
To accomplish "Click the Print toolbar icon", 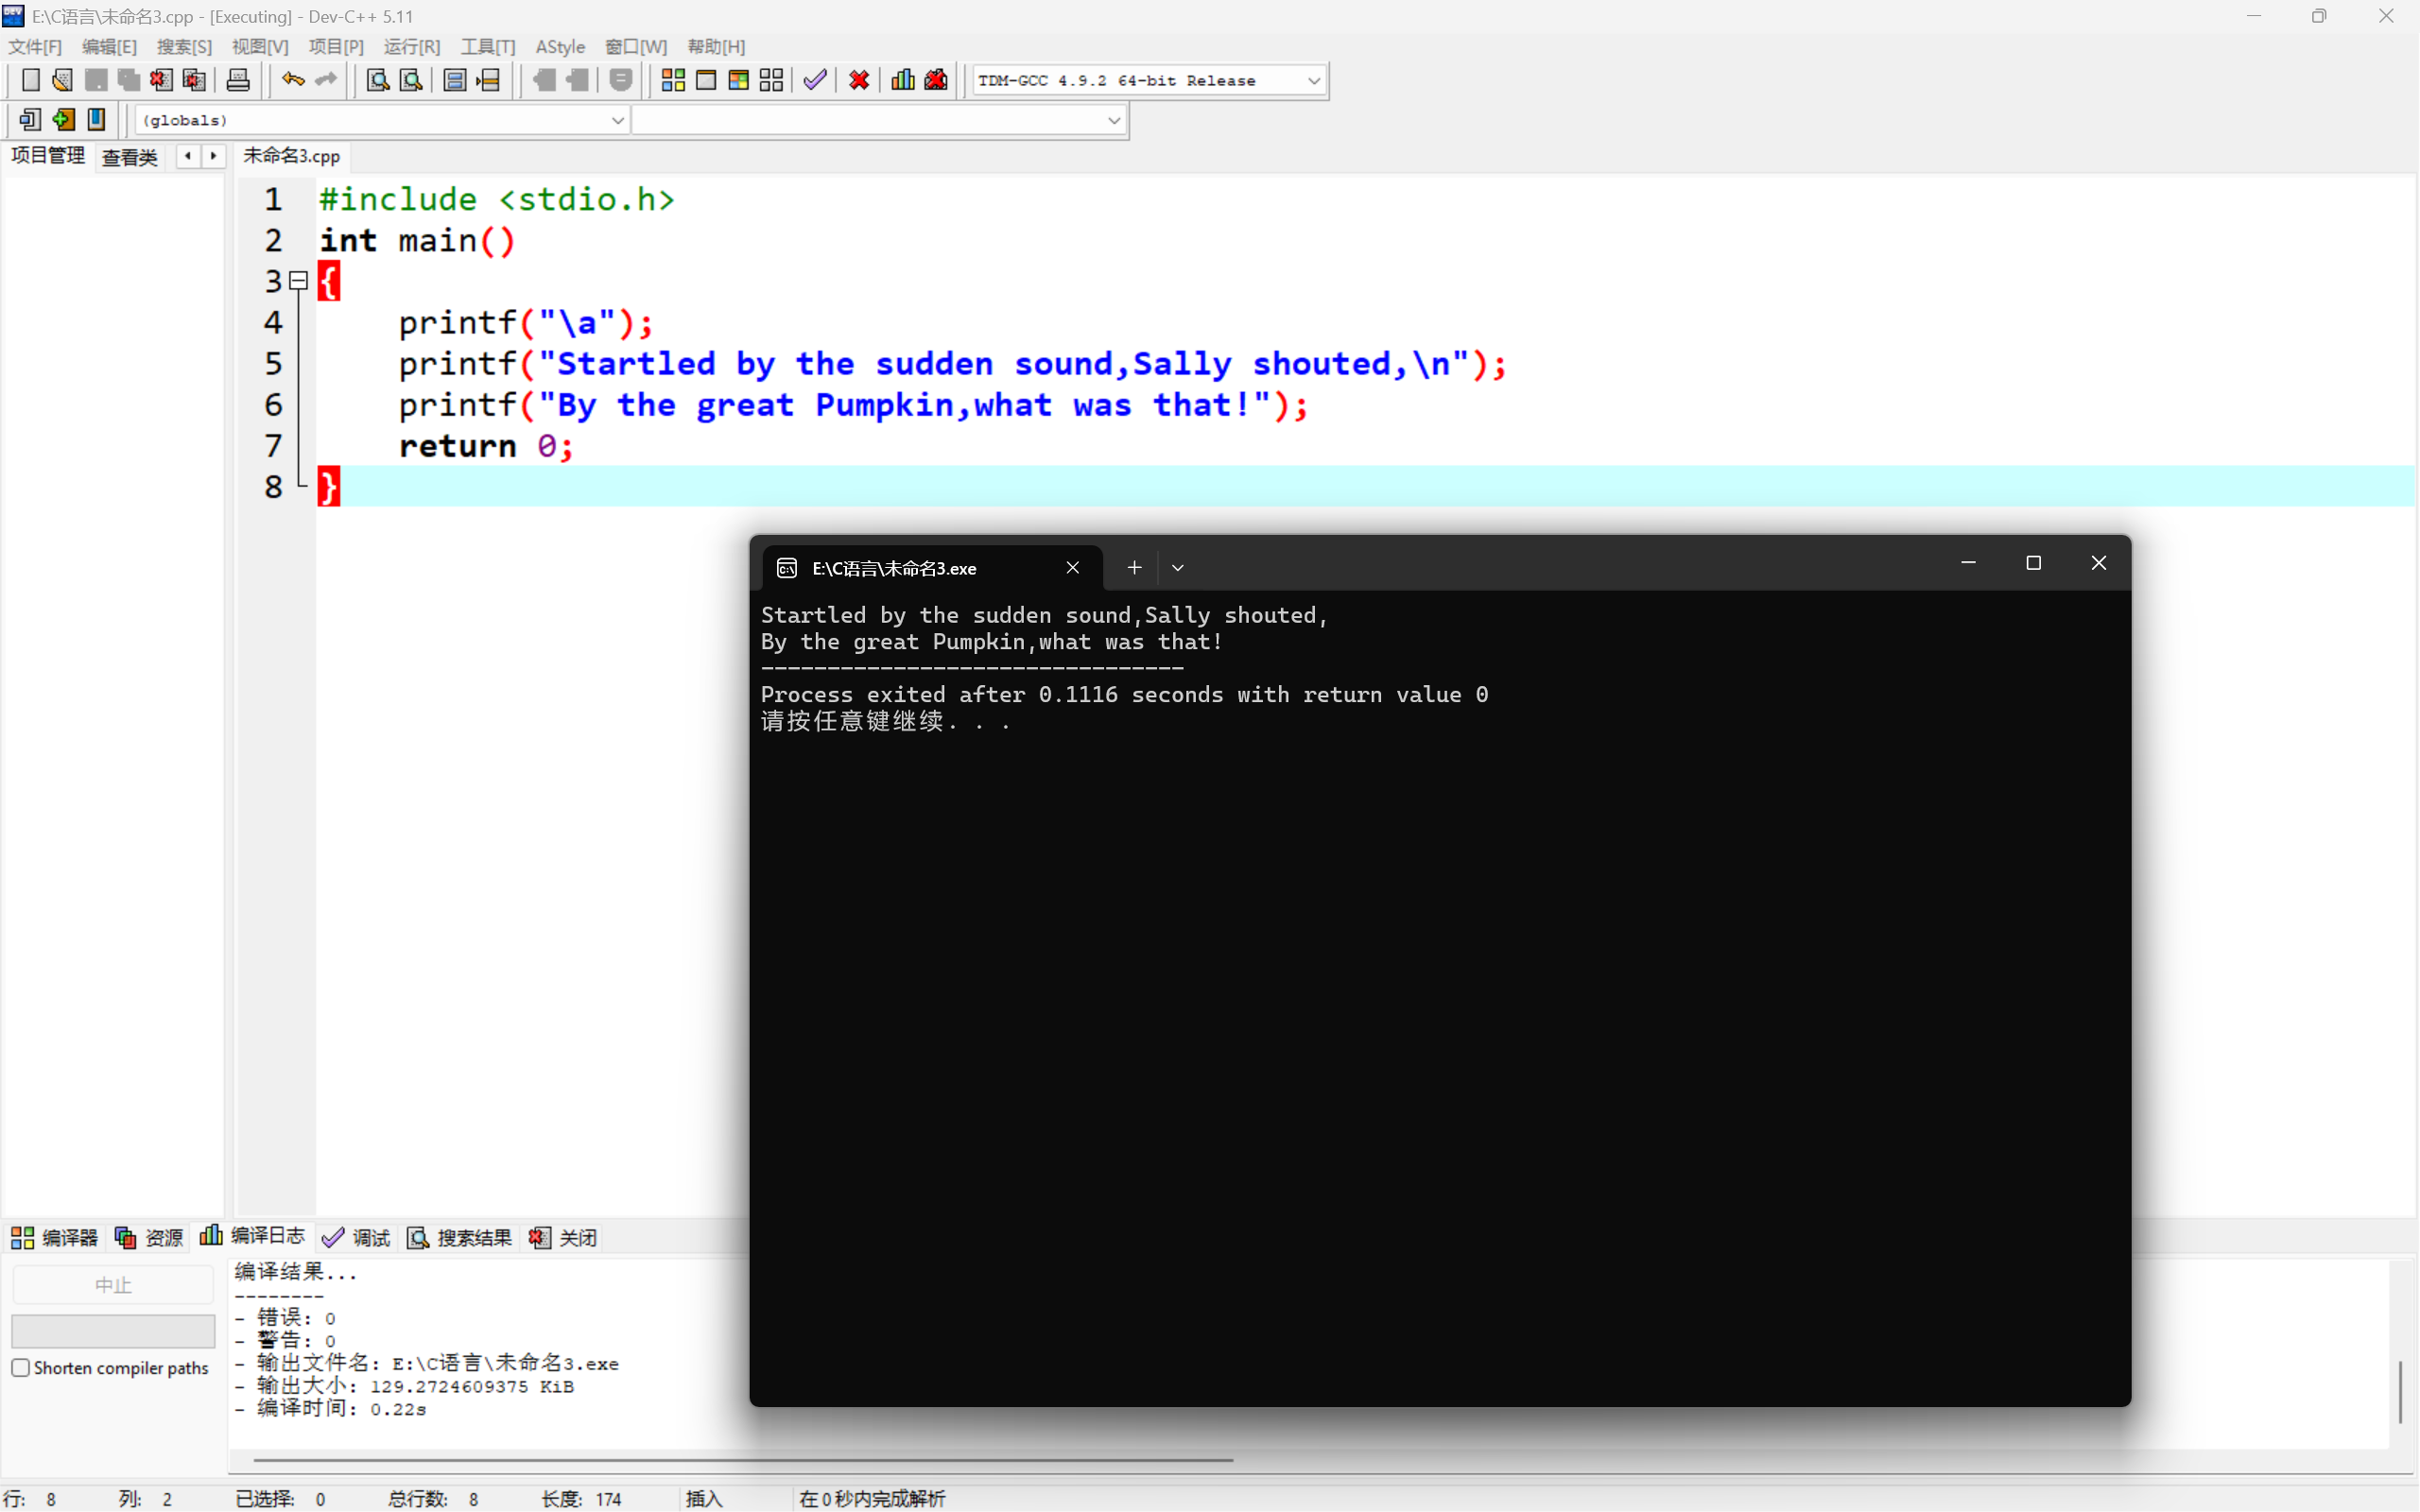I will [238, 80].
